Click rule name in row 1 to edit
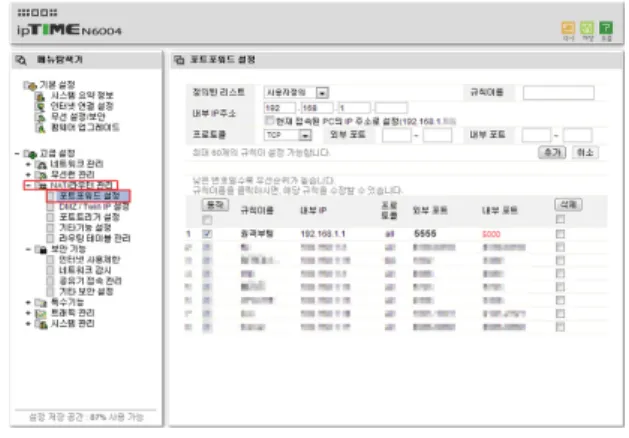 [x=257, y=234]
